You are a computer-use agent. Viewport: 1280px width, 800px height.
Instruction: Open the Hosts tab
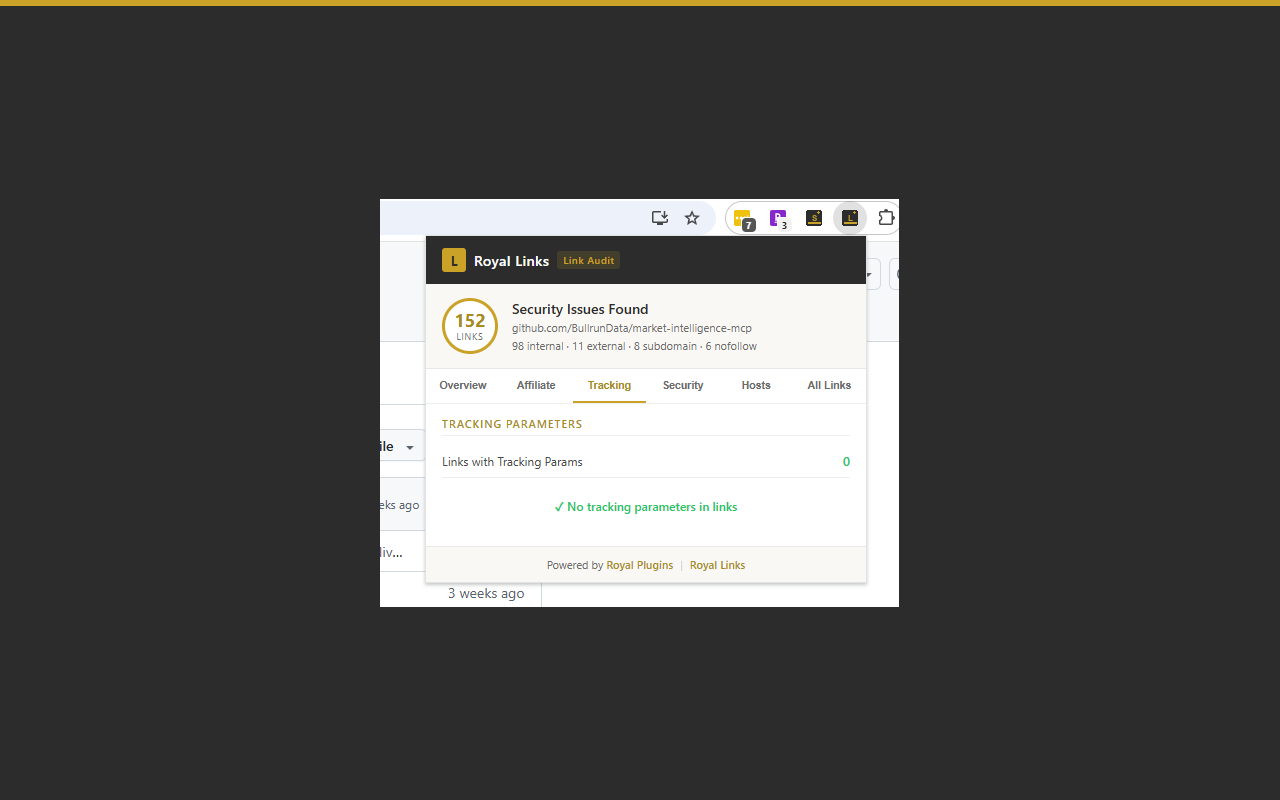point(756,385)
